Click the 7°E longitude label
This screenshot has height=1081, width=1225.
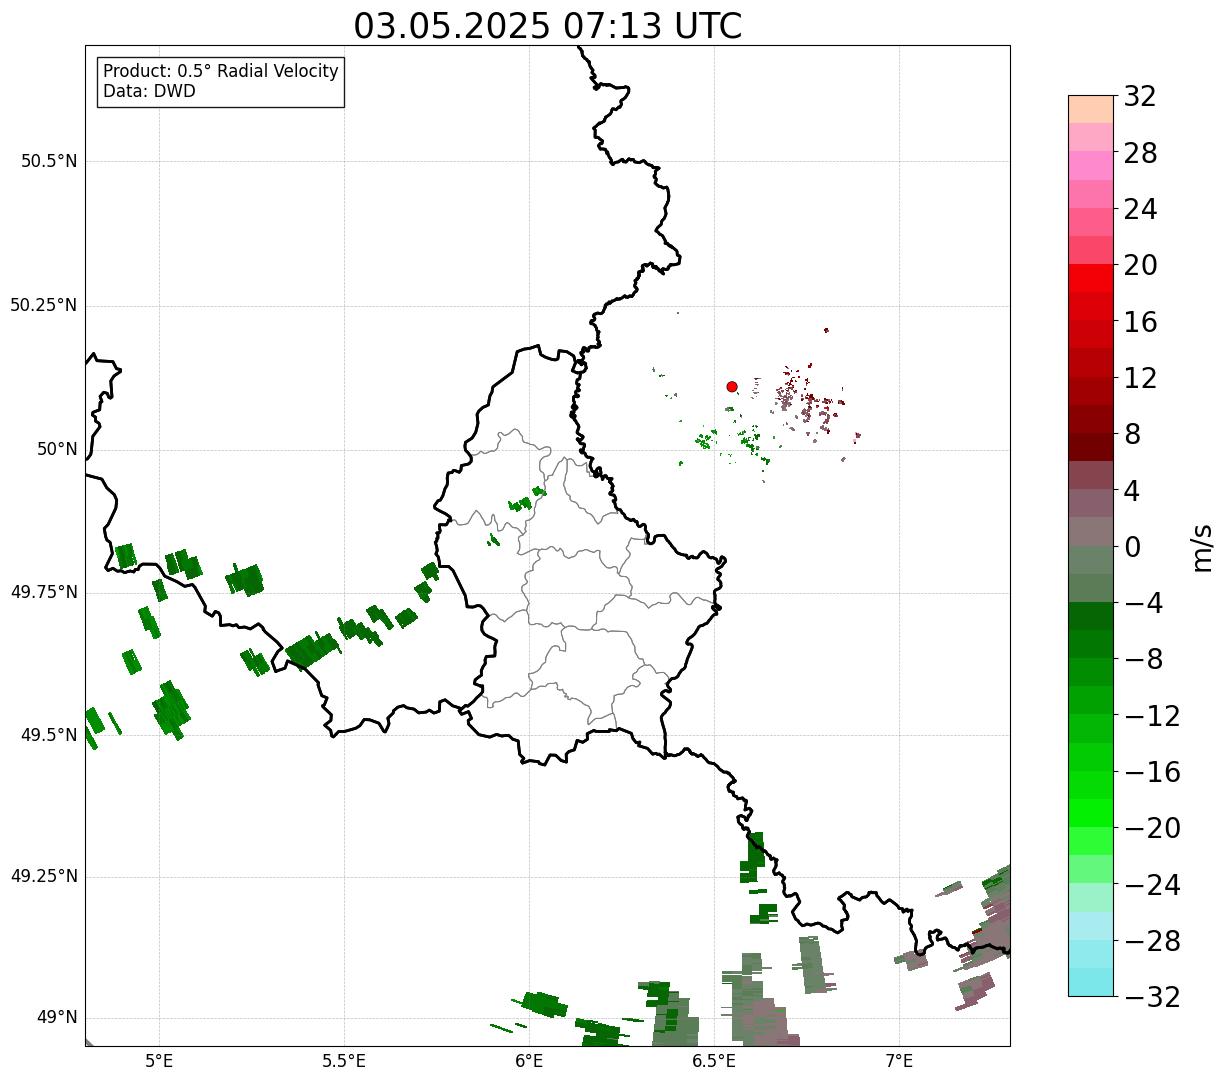click(x=899, y=1060)
